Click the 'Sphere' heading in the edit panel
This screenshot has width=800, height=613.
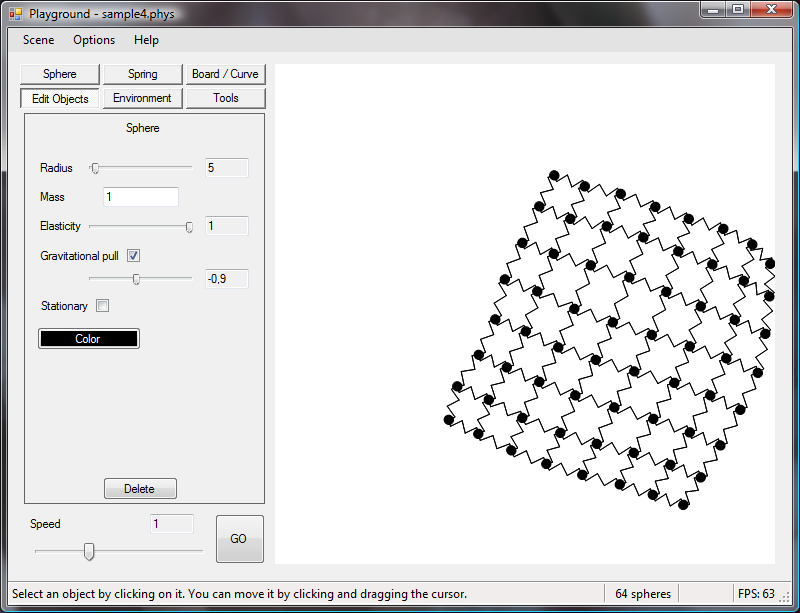[x=142, y=128]
